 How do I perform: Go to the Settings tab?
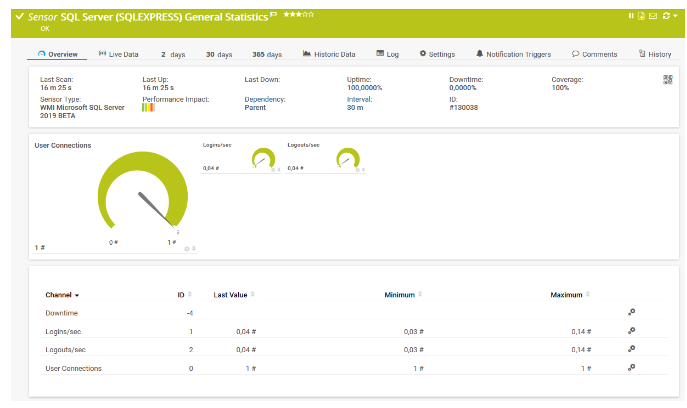click(x=437, y=54)
